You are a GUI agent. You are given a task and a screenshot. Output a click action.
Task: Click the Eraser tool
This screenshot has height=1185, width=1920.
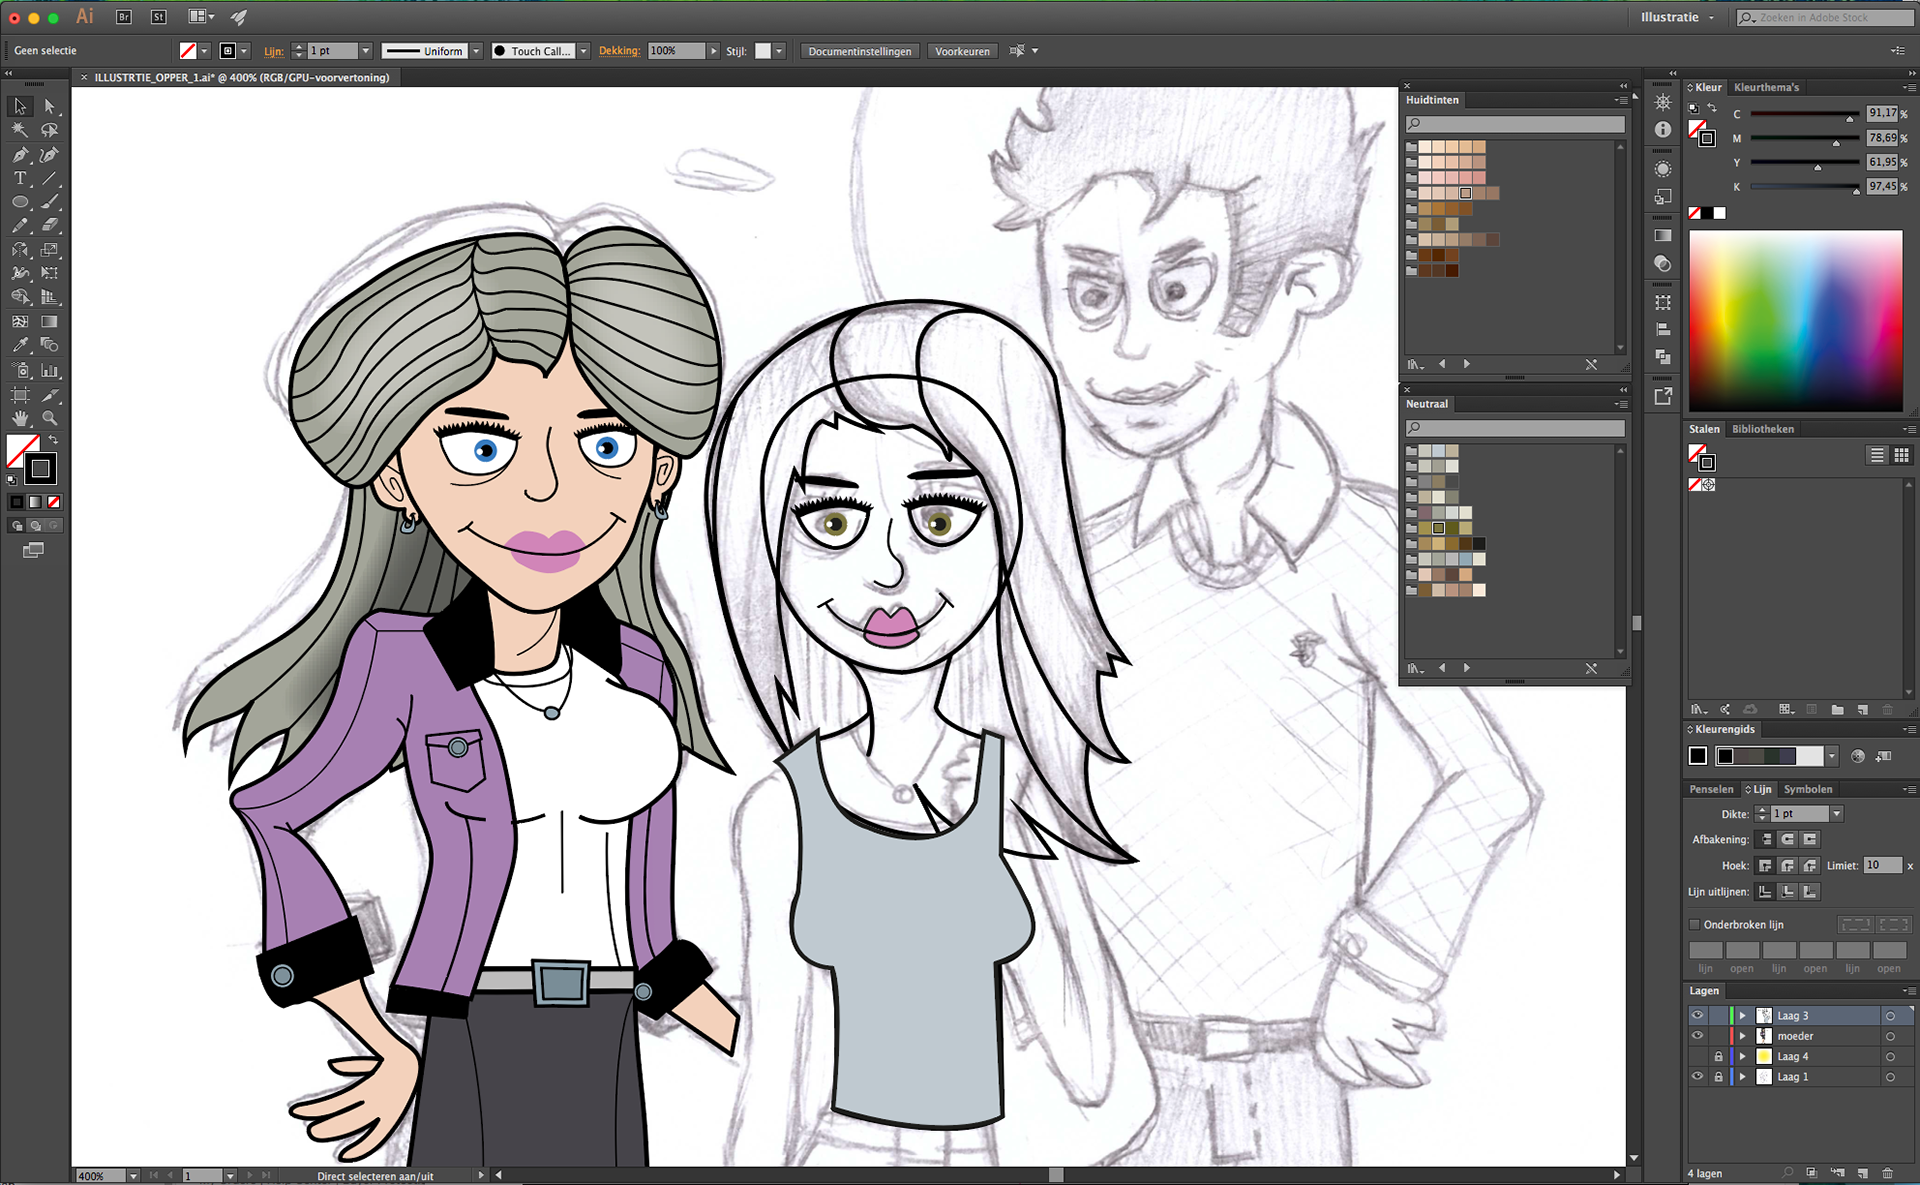point(49,226)
